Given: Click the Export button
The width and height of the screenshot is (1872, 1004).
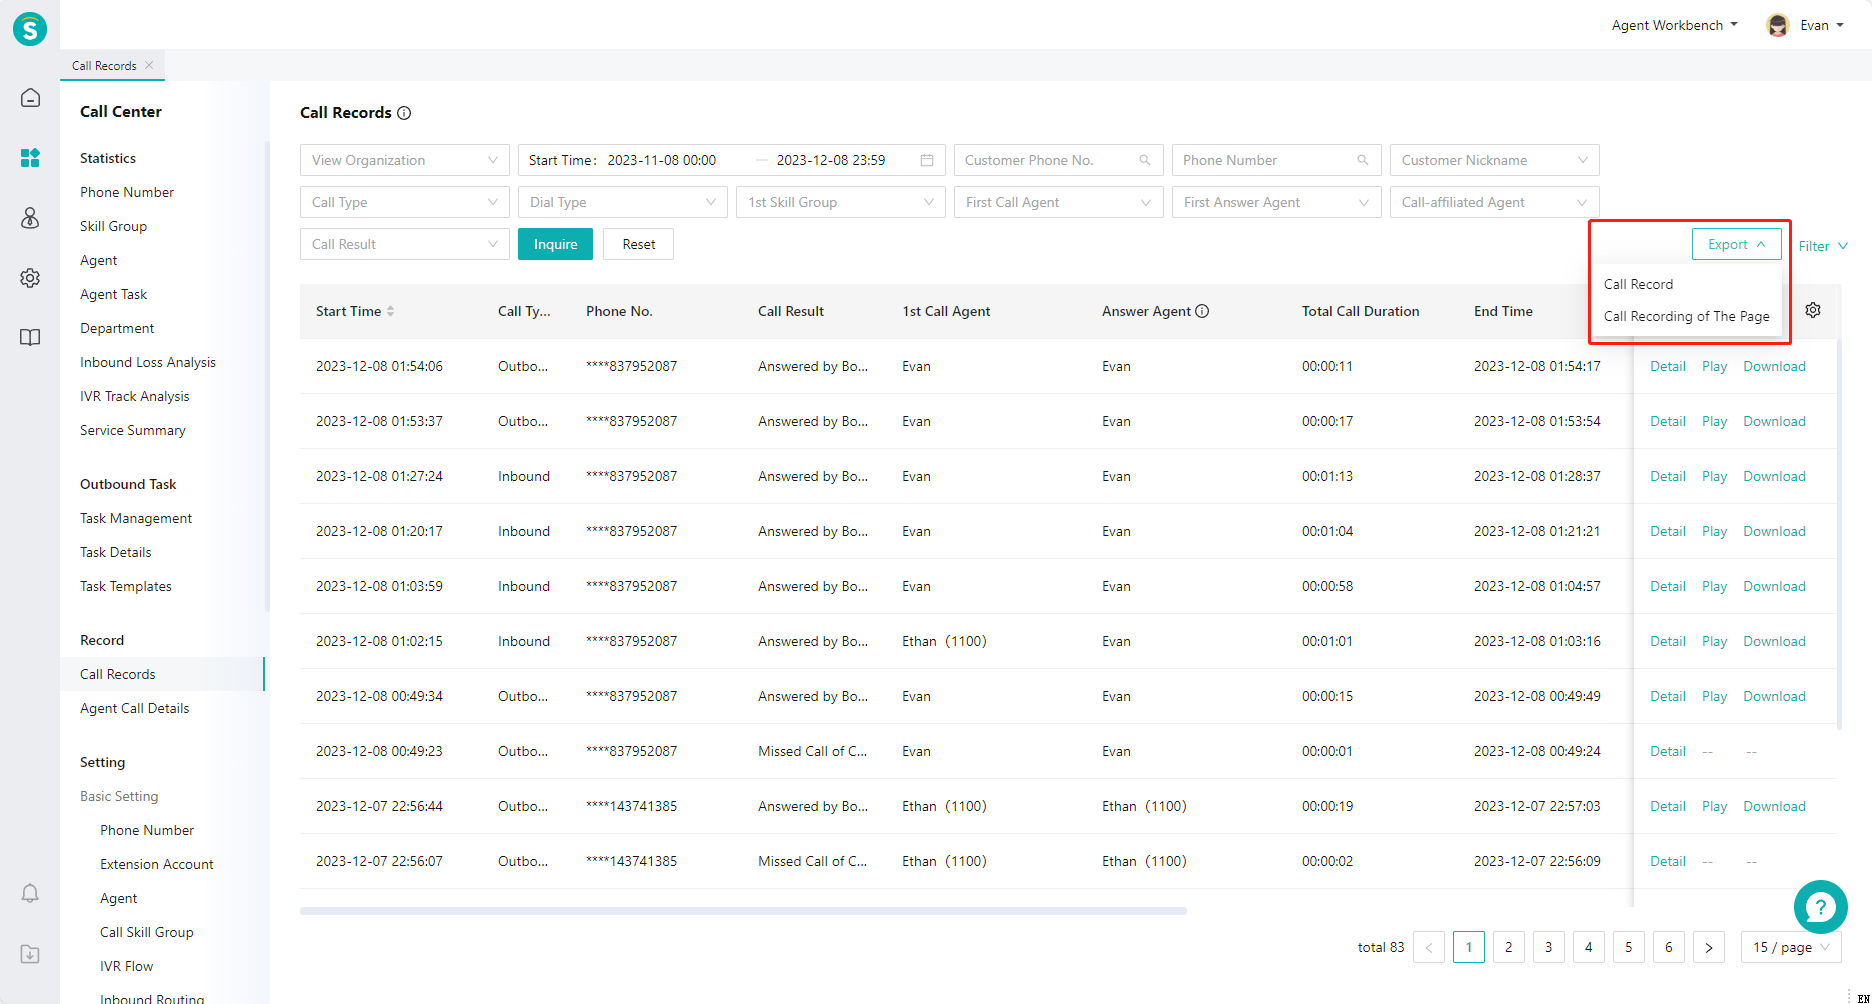Looking at the screenshot, I should [x=1737, y=244].
